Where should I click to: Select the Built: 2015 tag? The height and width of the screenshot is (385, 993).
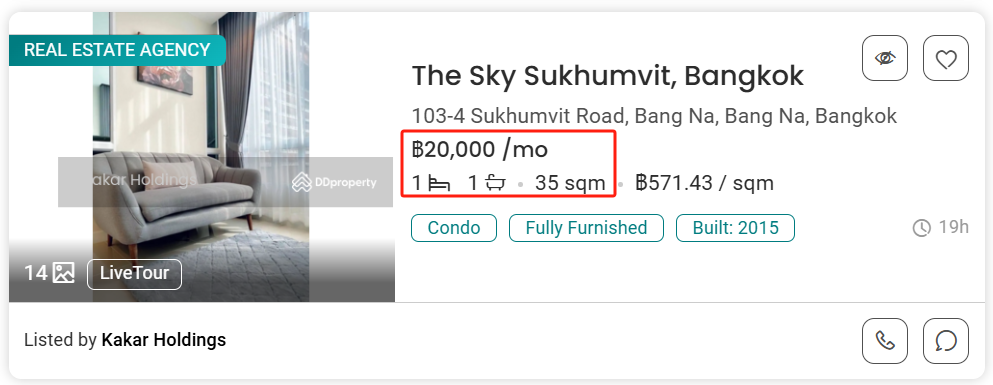click(x=735, y=228)
